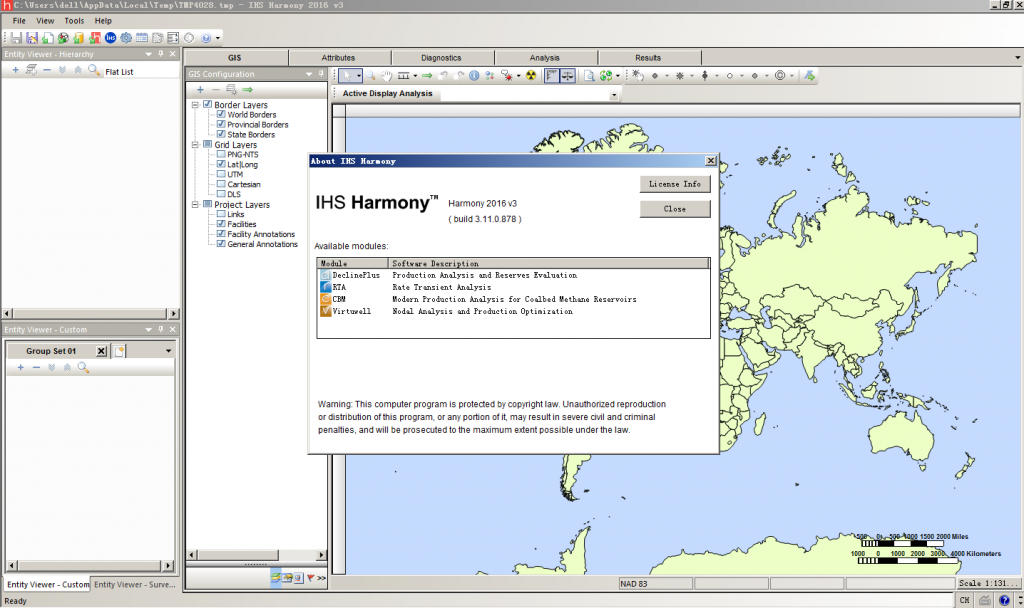Click the balance scale icon in map toolbar

(568, 76)
